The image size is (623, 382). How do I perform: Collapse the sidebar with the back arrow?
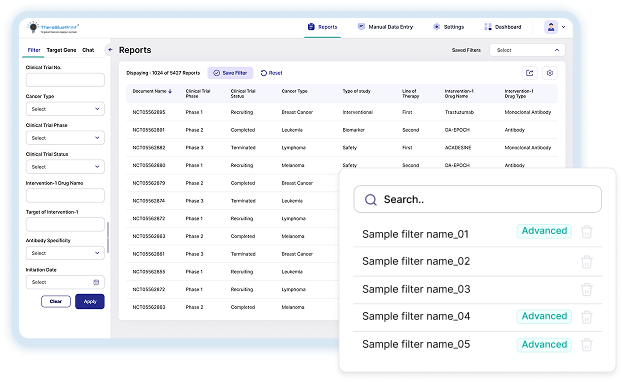(110, 50)
